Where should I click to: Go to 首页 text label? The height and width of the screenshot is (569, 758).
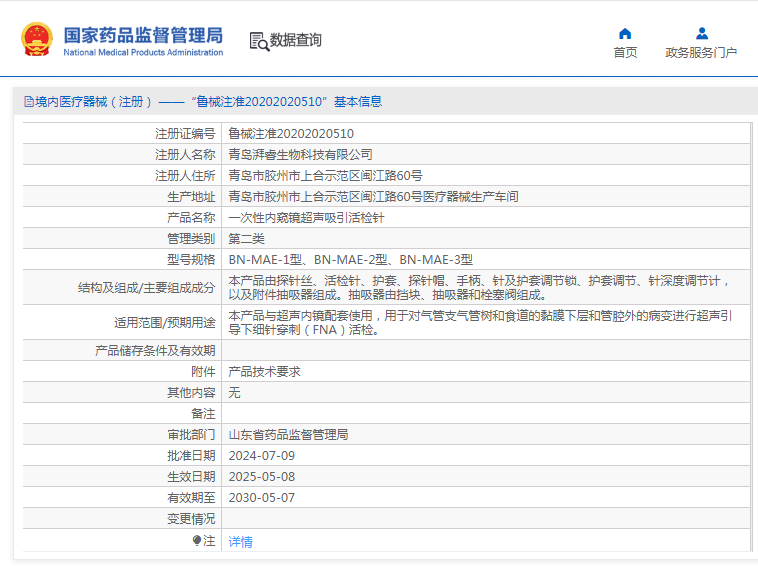click(625, 53)
